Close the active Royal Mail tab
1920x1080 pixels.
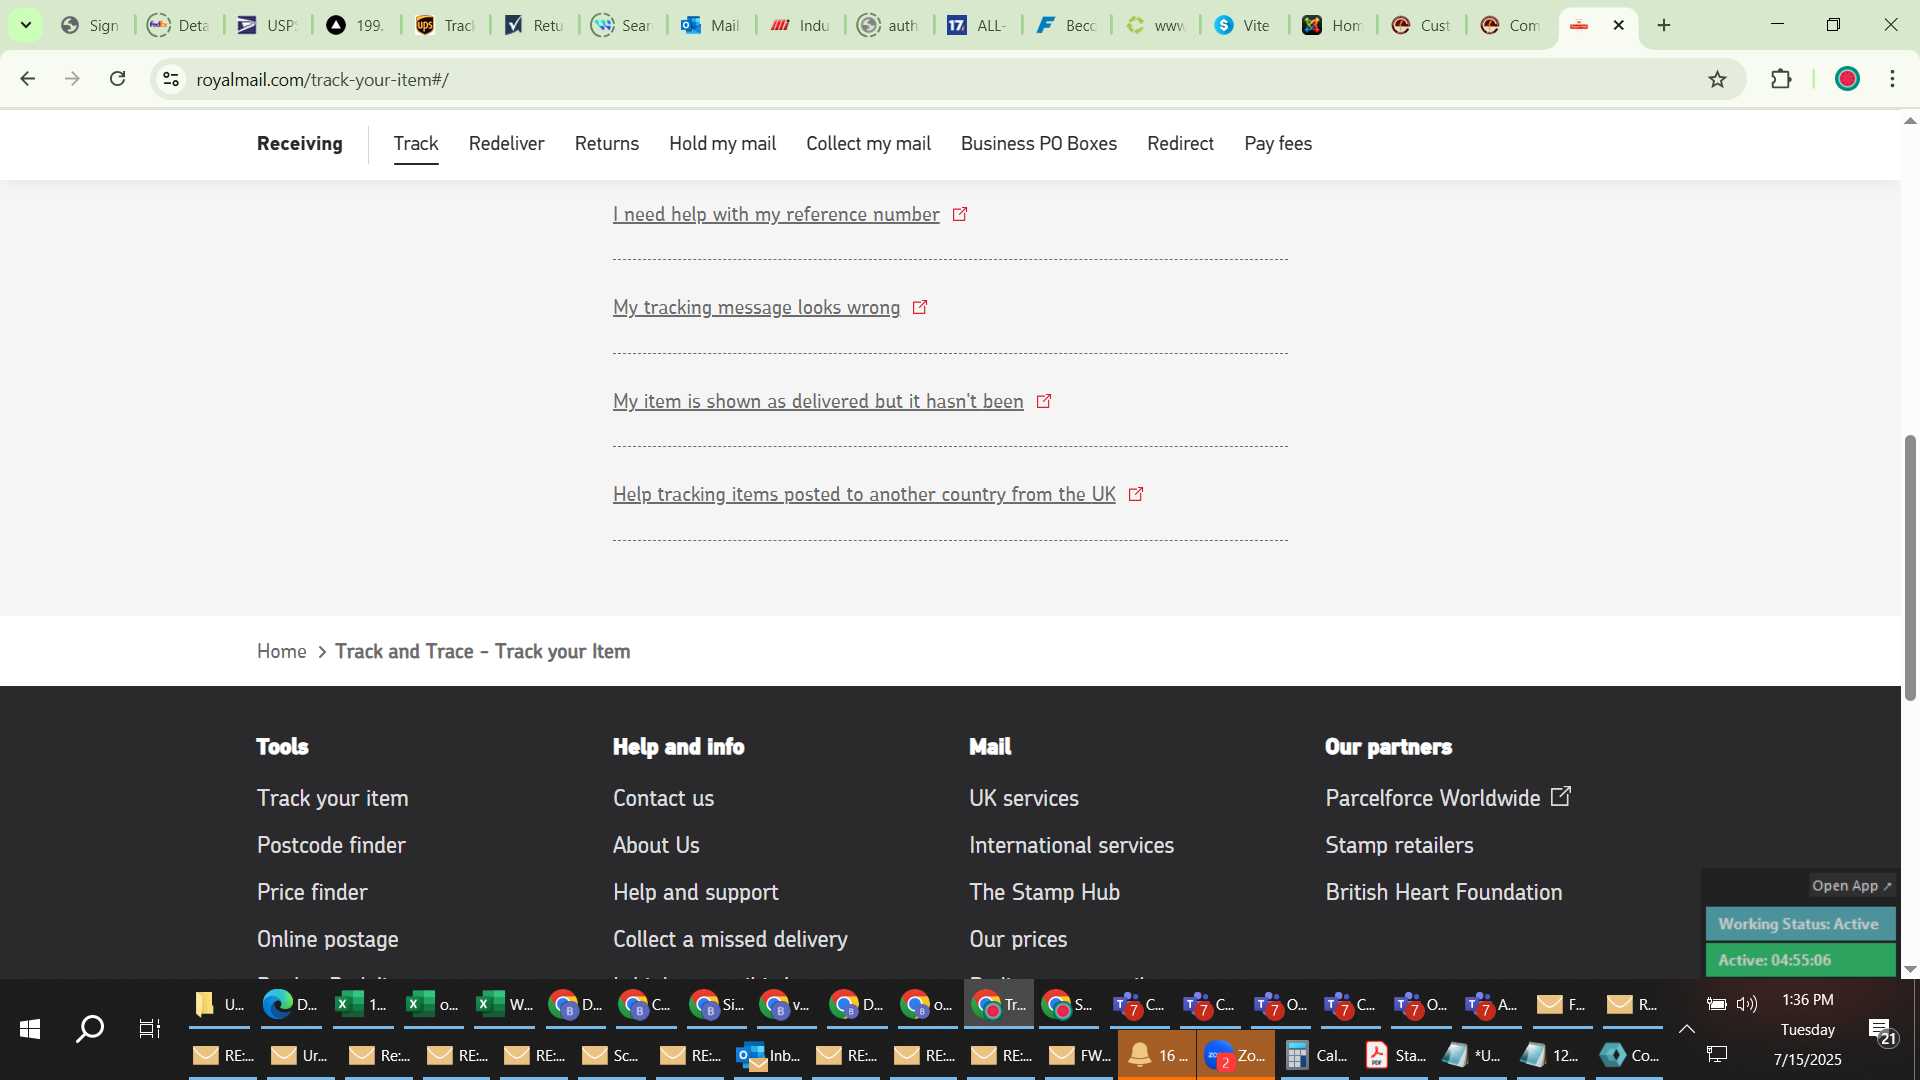tap(1618, 25)
